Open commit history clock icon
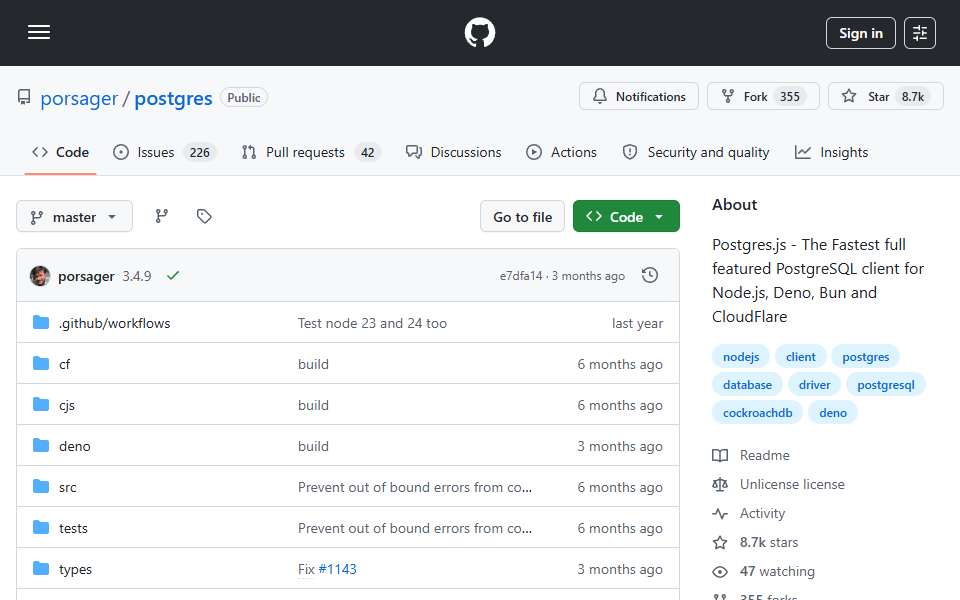 tap(650, 276)
